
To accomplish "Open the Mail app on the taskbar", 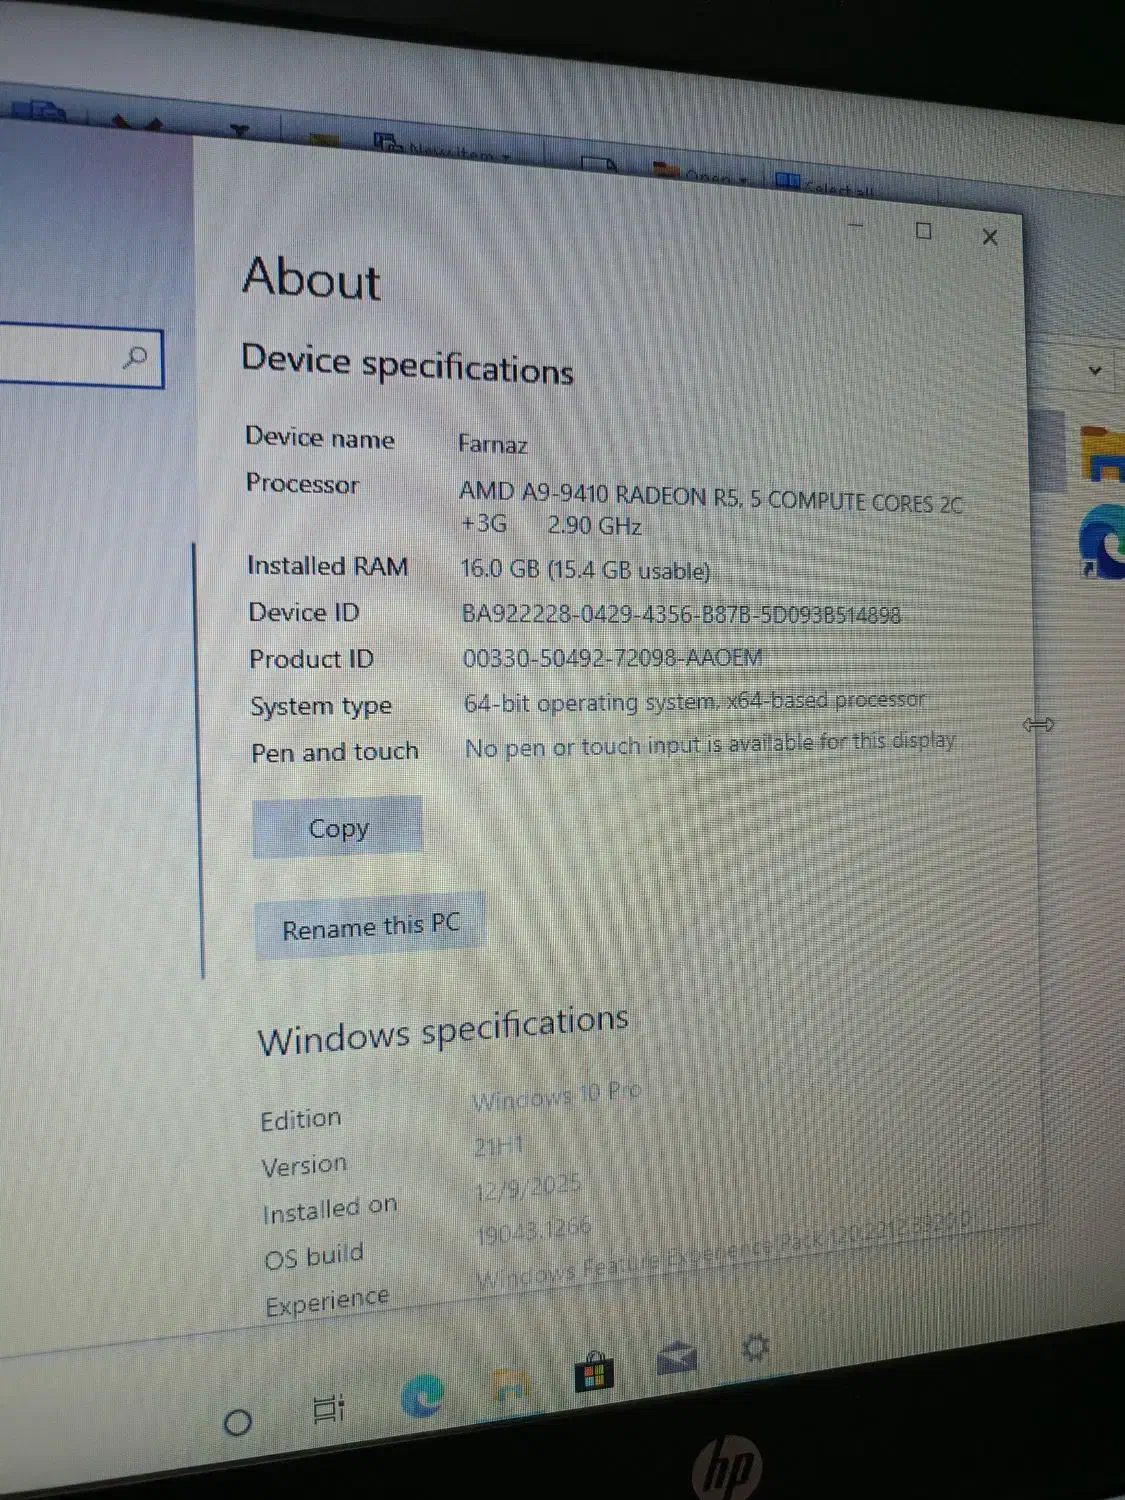I will pos(677,1359).
